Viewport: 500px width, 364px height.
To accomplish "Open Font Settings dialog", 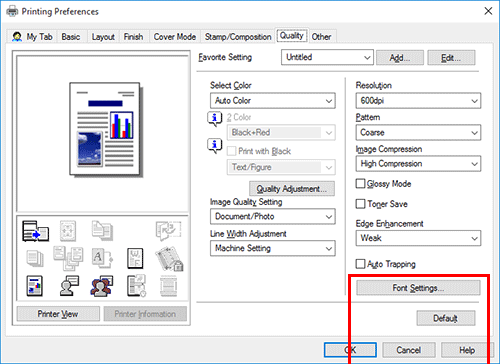I will point(418,288).
